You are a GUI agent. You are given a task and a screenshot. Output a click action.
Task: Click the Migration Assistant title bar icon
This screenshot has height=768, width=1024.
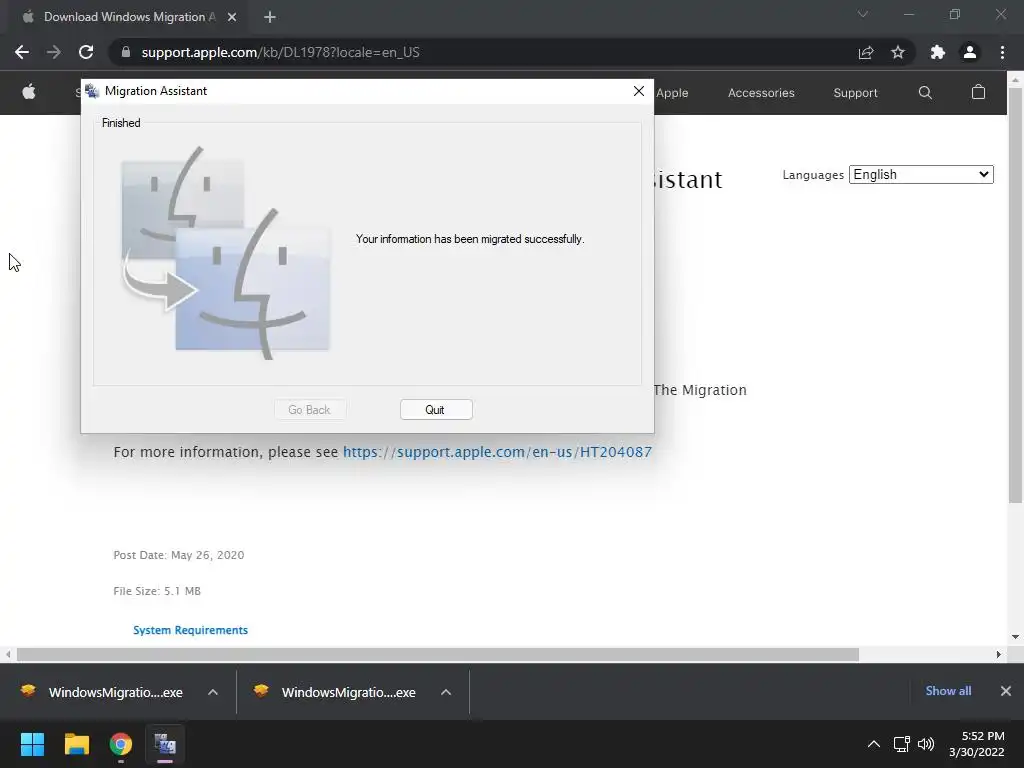92,91
